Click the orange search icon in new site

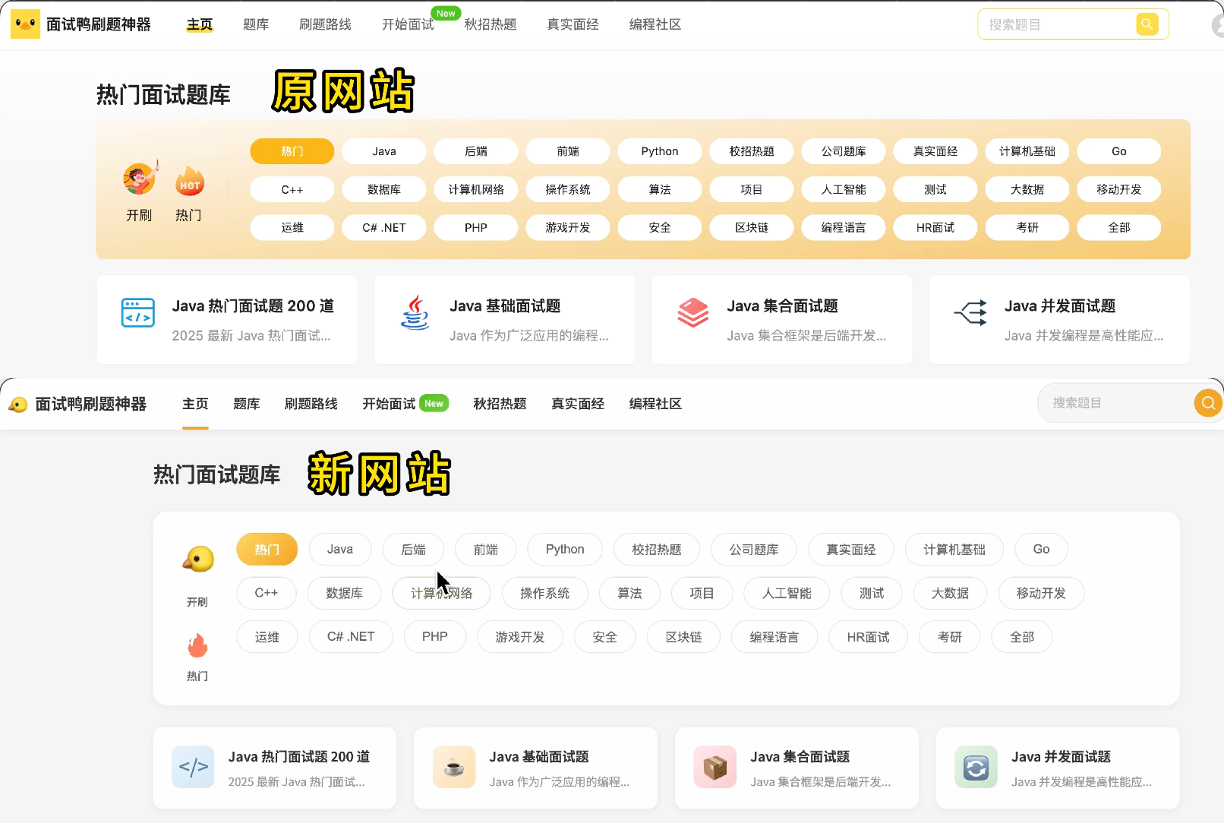pyautogui.click(x=1208, y=403)
